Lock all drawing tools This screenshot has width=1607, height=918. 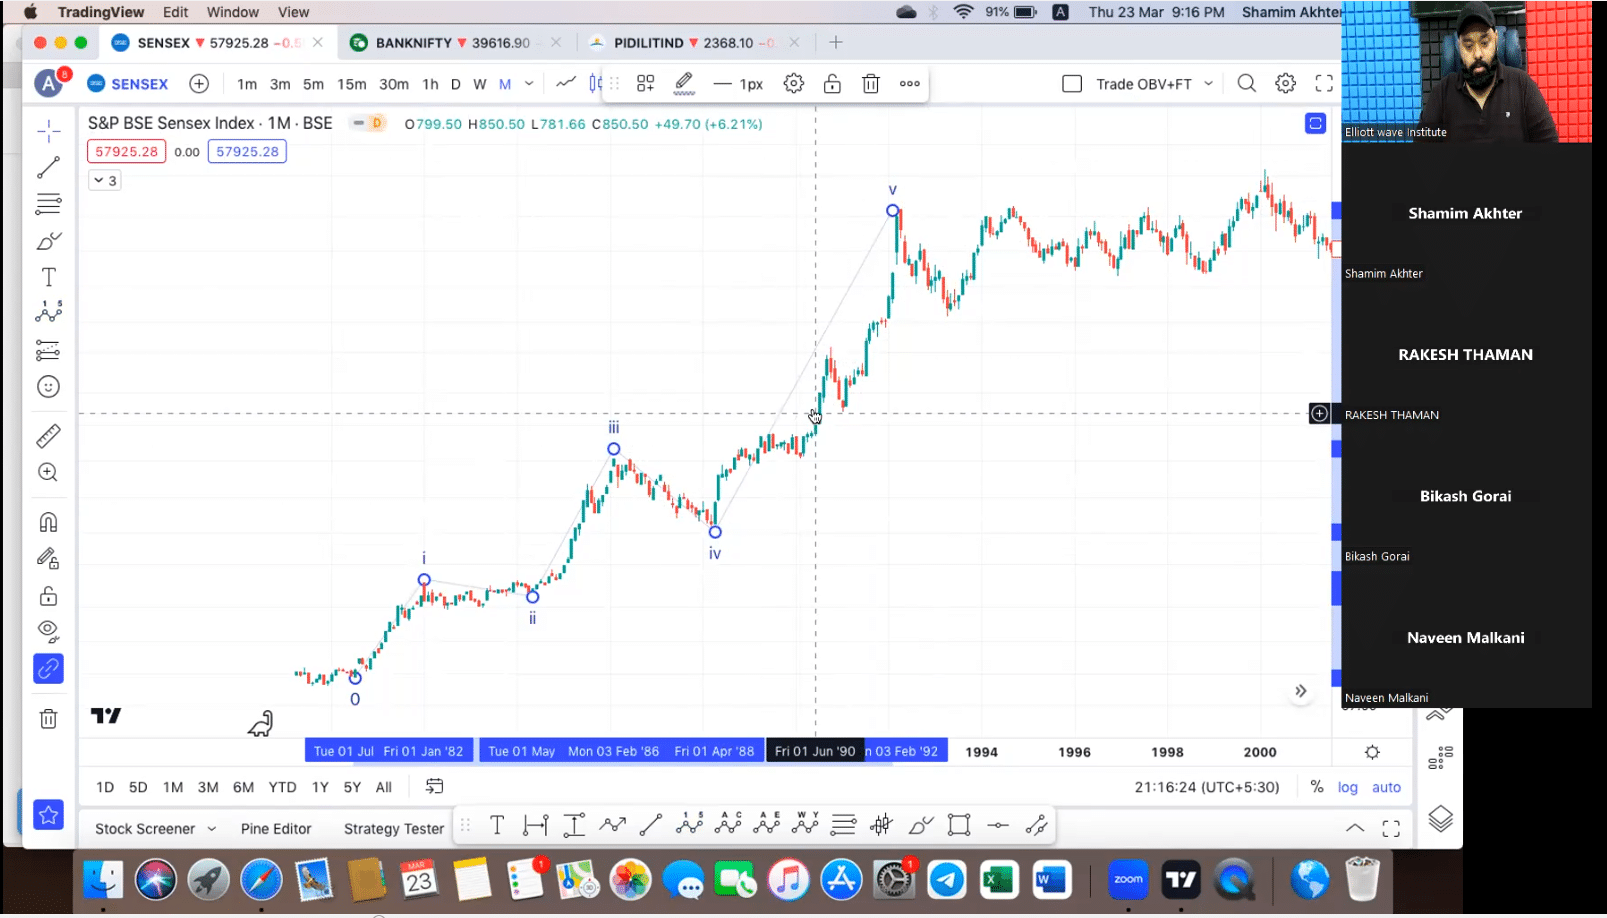[x=48, y=596]
